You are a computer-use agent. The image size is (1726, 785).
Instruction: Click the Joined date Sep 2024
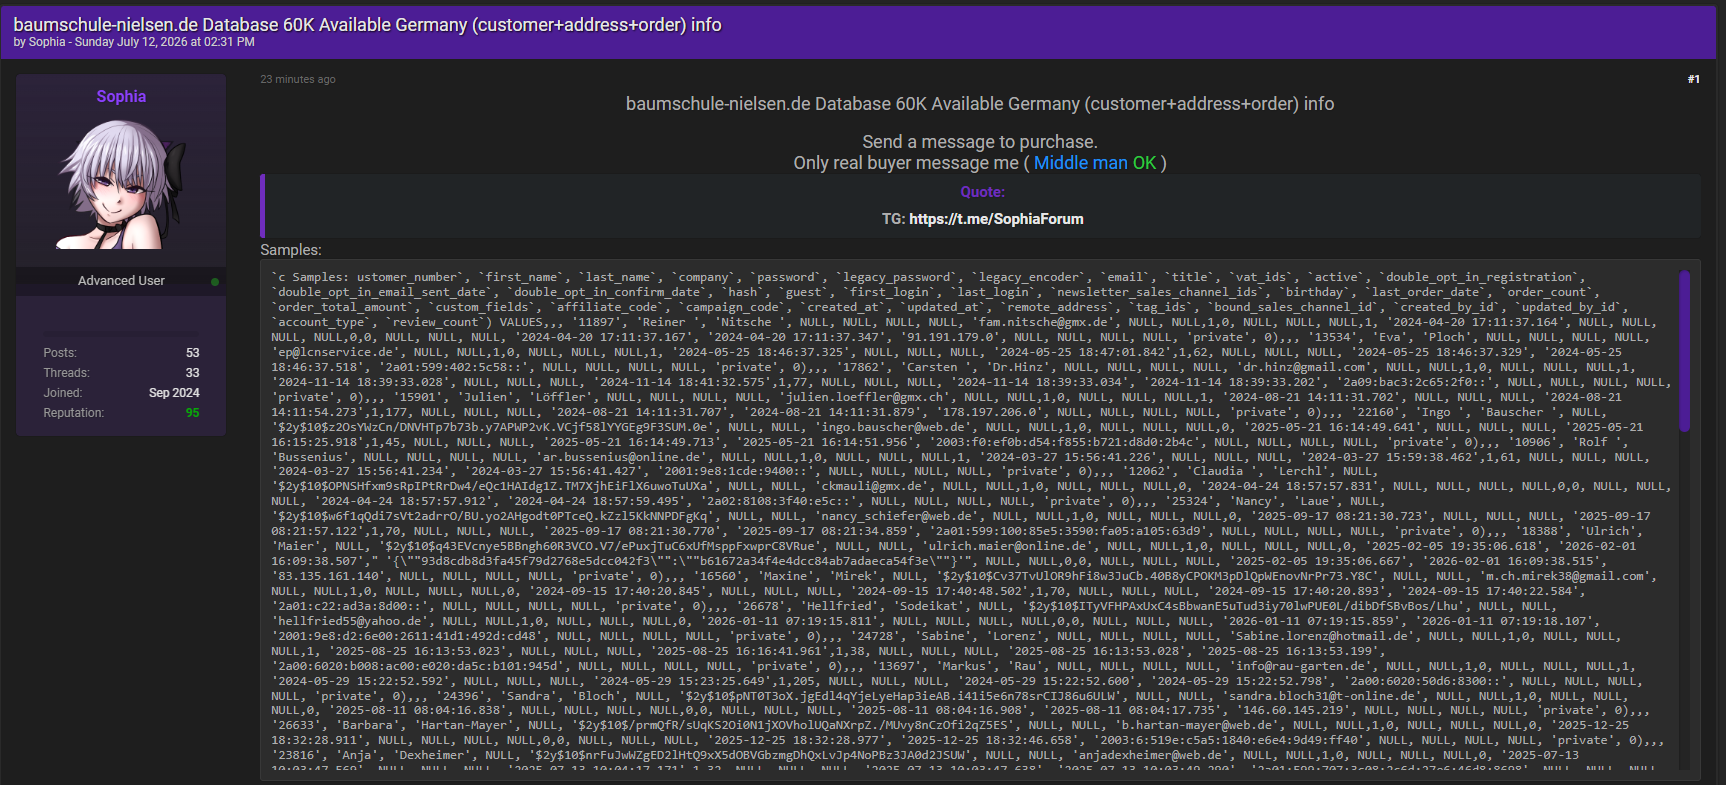174,393
